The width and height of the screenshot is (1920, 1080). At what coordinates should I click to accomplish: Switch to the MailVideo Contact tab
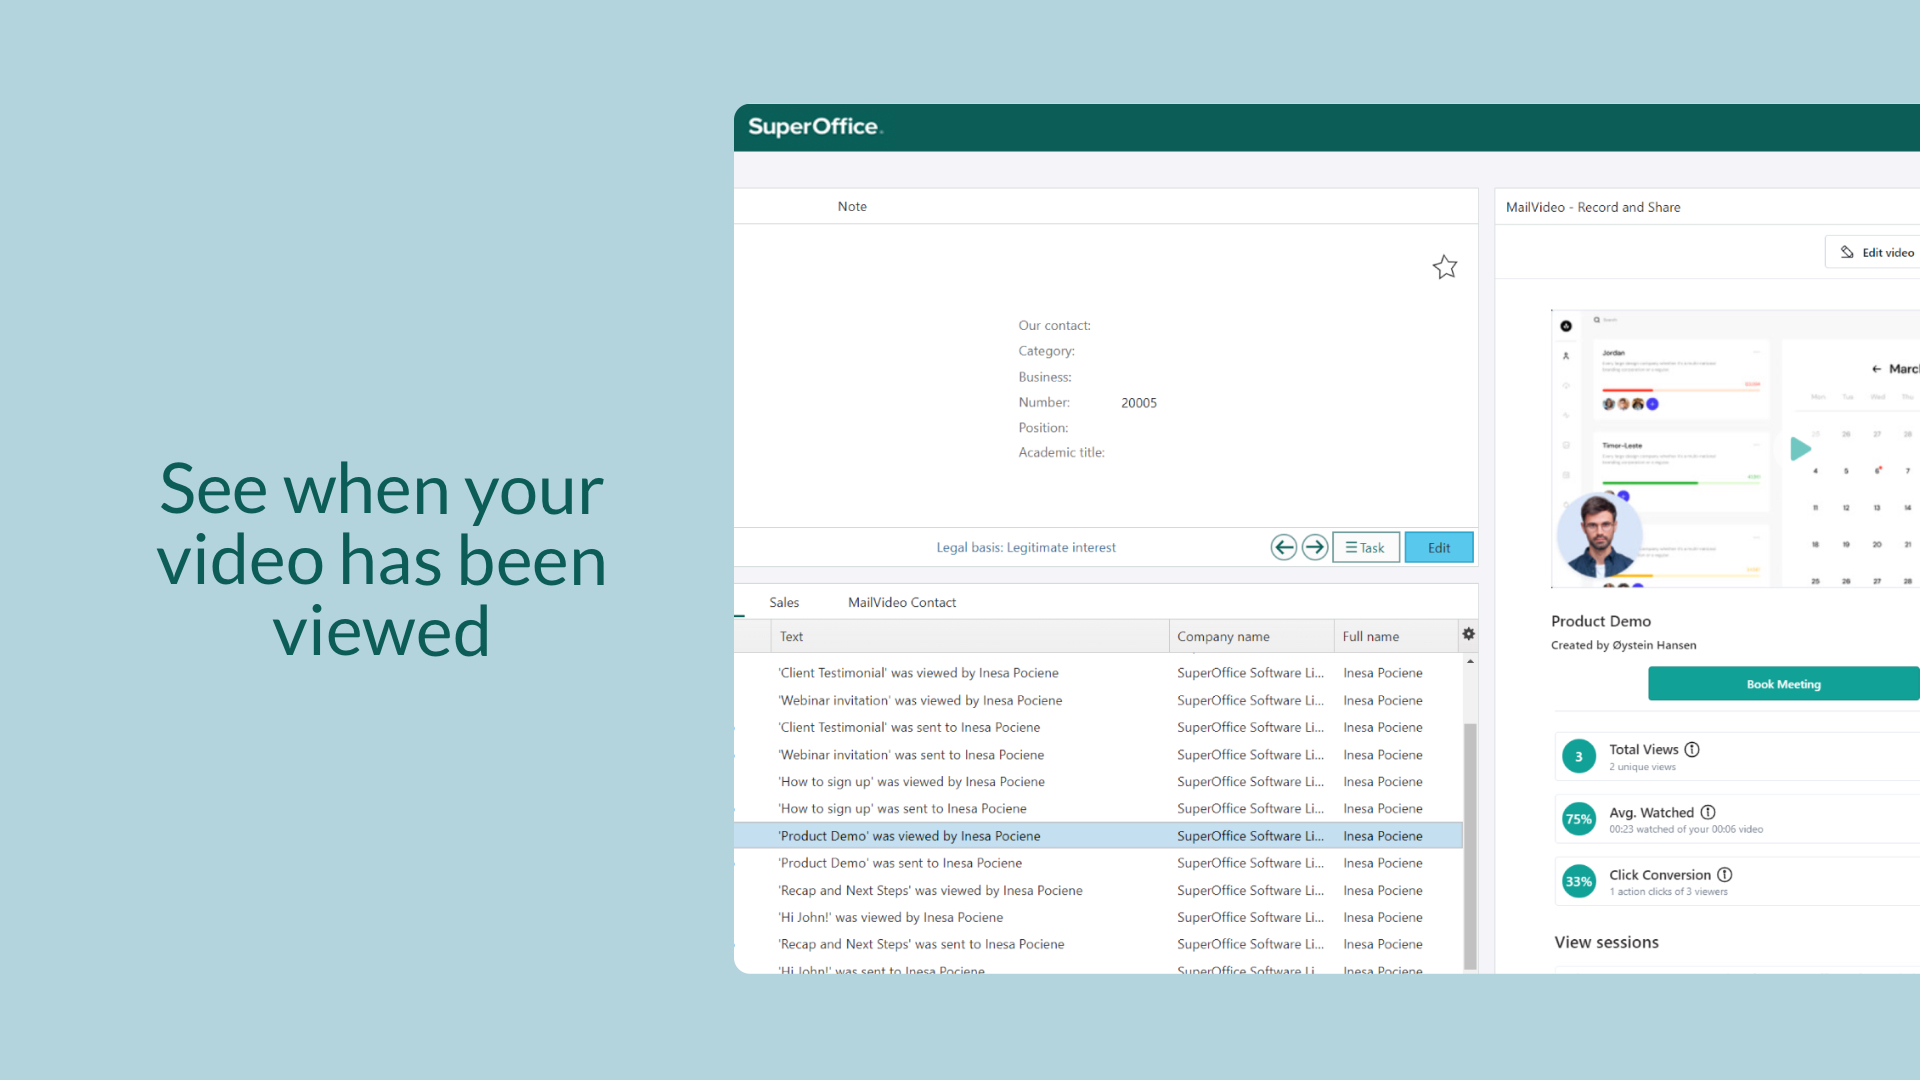point(902,602)
